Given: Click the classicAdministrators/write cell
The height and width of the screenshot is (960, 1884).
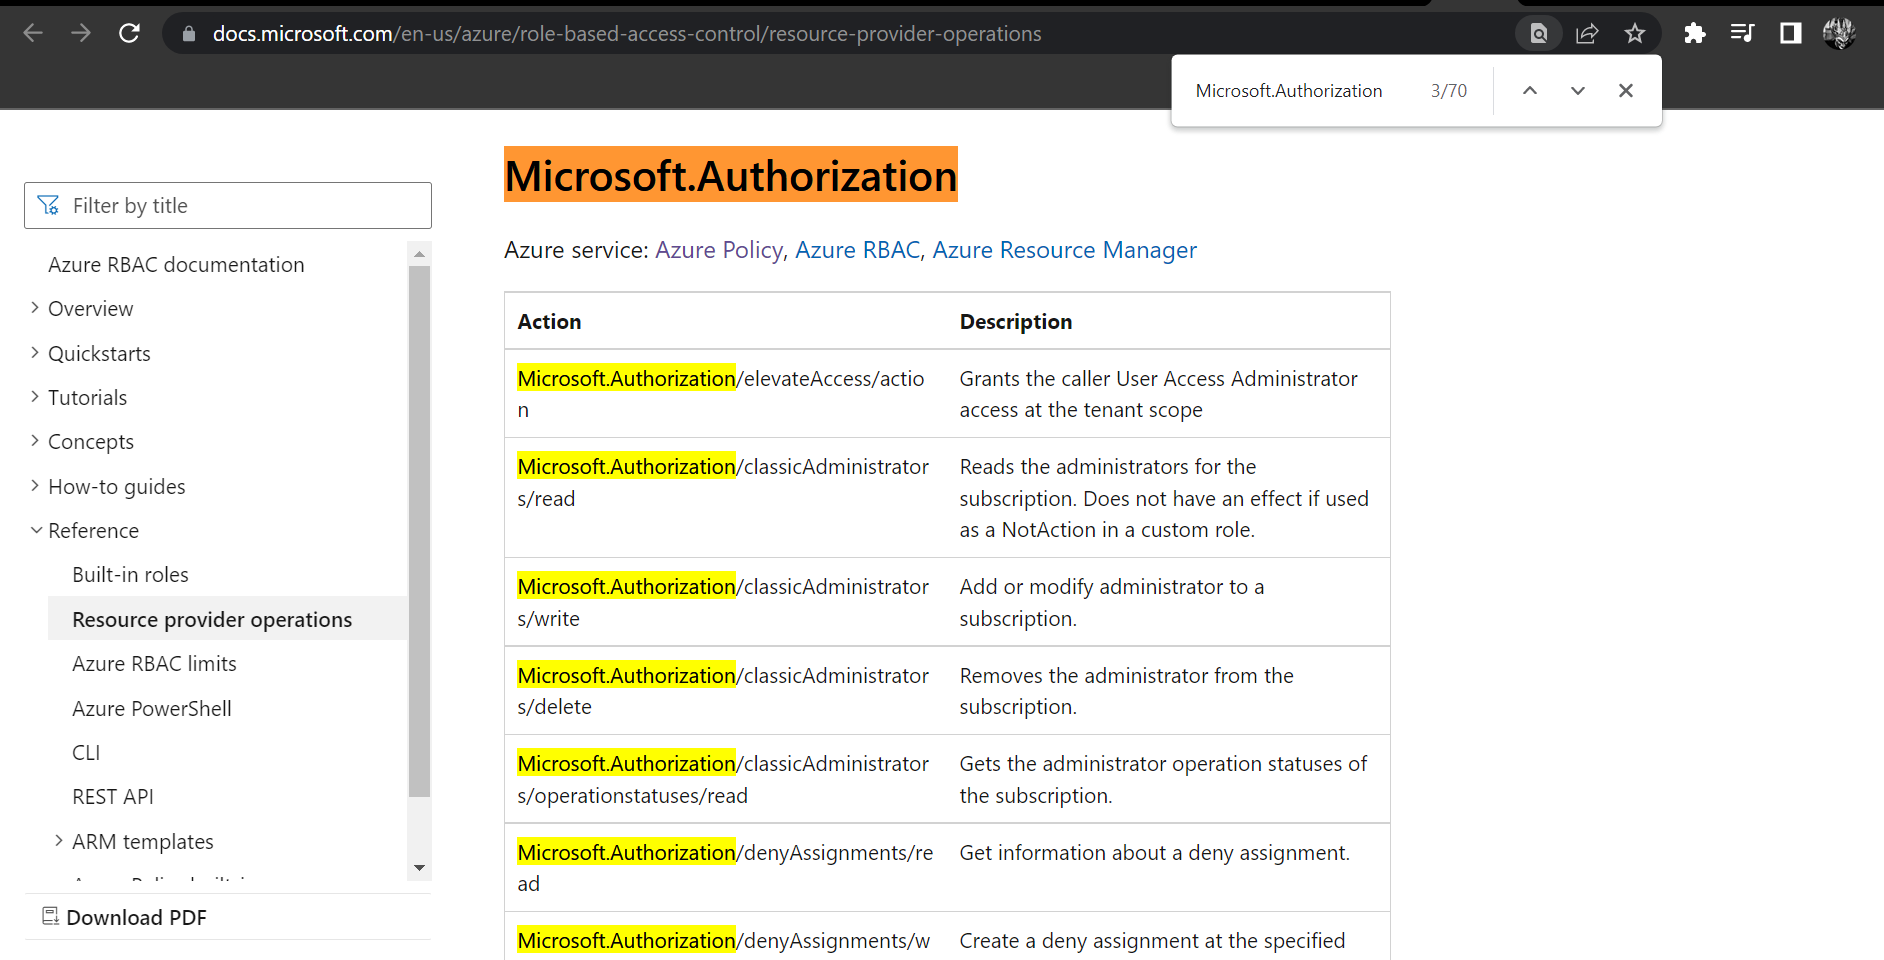Looking at the screenshot, I should [725, 602].
